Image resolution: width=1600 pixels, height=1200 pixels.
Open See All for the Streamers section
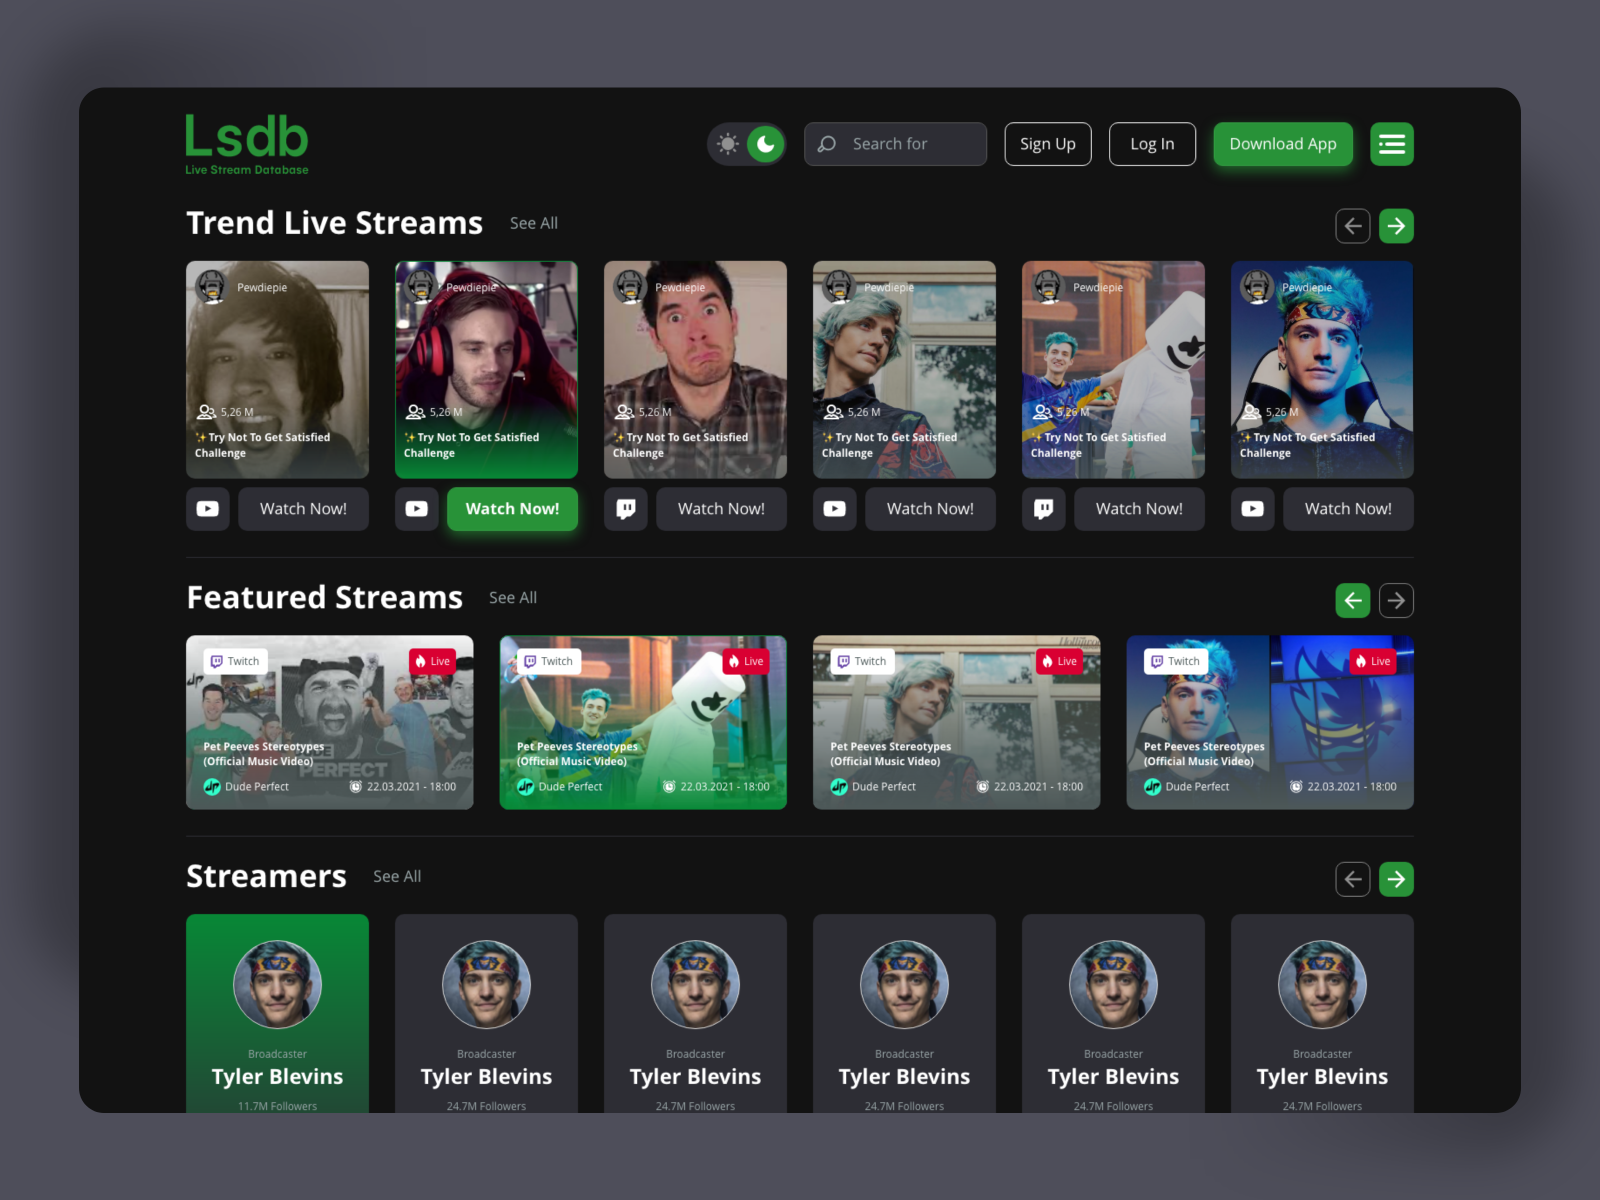pos(397,876)
